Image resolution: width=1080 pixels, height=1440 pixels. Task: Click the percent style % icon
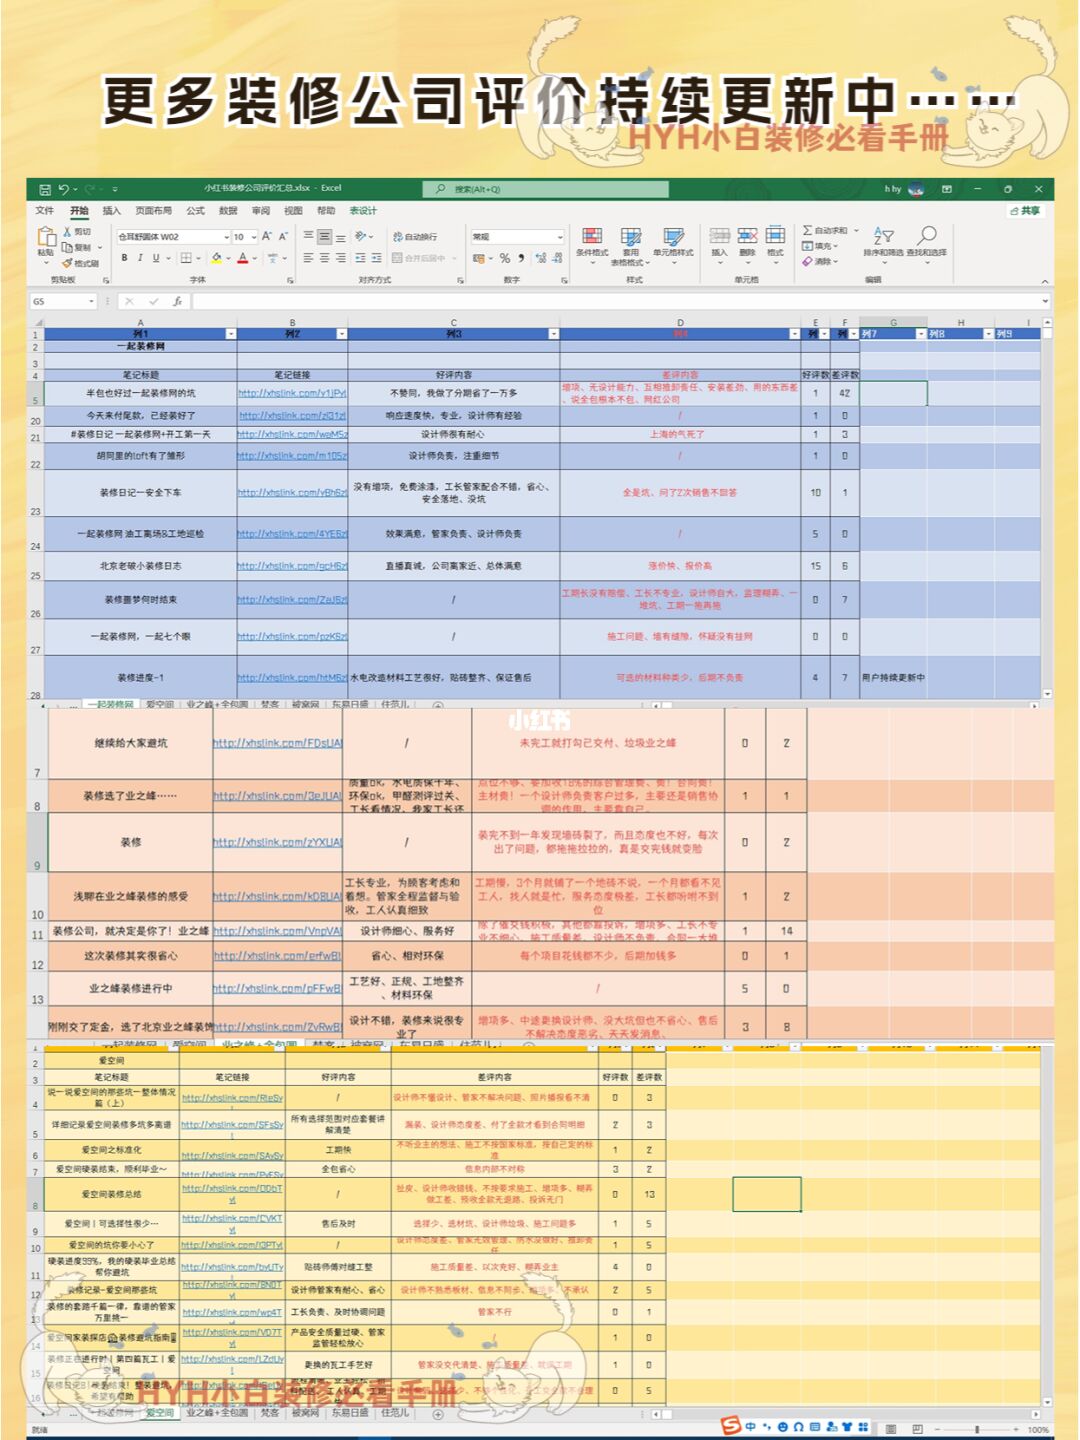click(505, 258)
